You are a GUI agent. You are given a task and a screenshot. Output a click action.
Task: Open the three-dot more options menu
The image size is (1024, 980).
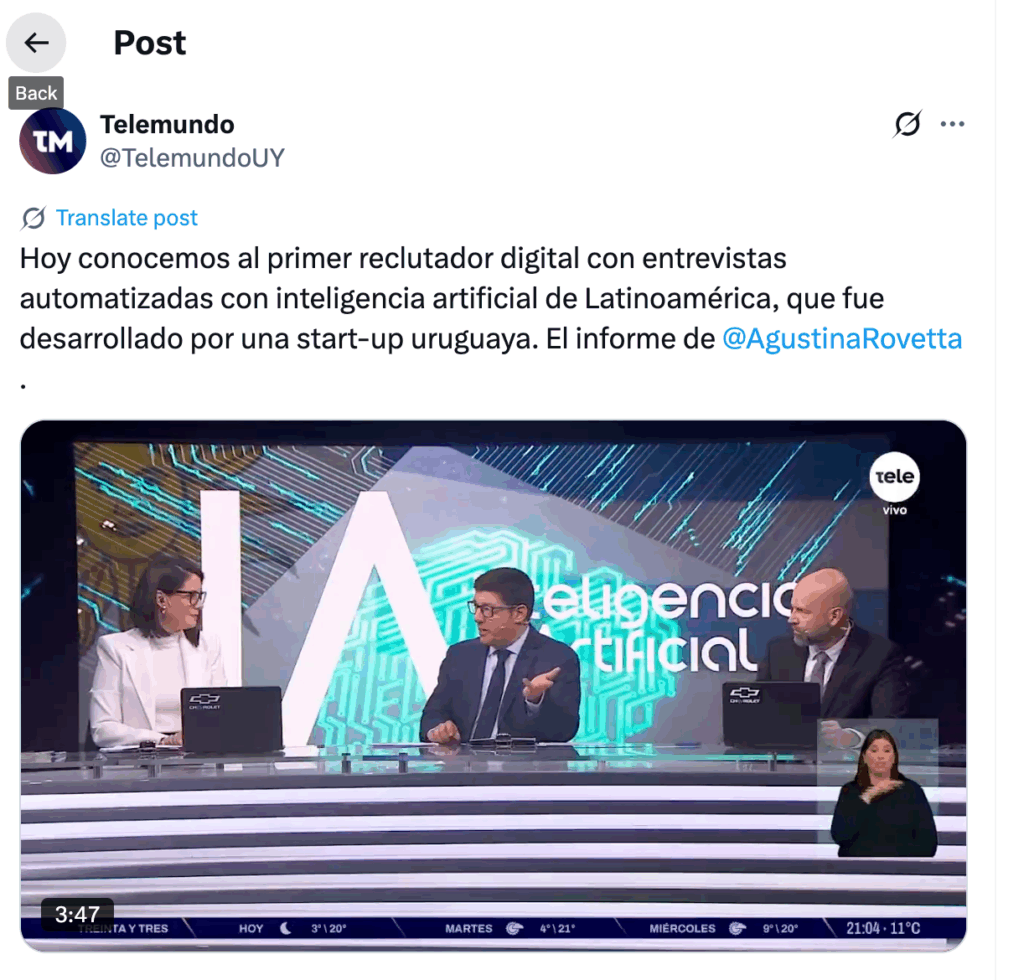pyautogui.click(x=952, y=123)
